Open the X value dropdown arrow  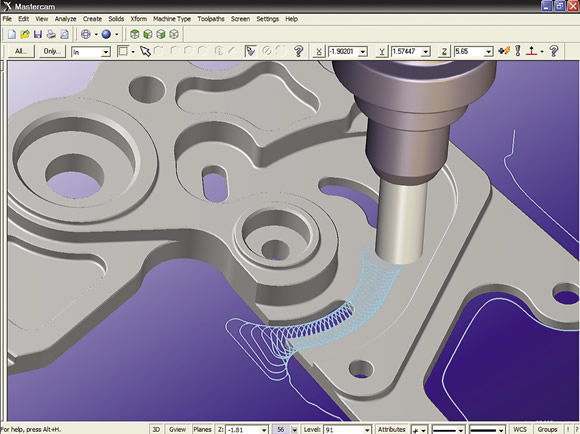click(363, 52)
